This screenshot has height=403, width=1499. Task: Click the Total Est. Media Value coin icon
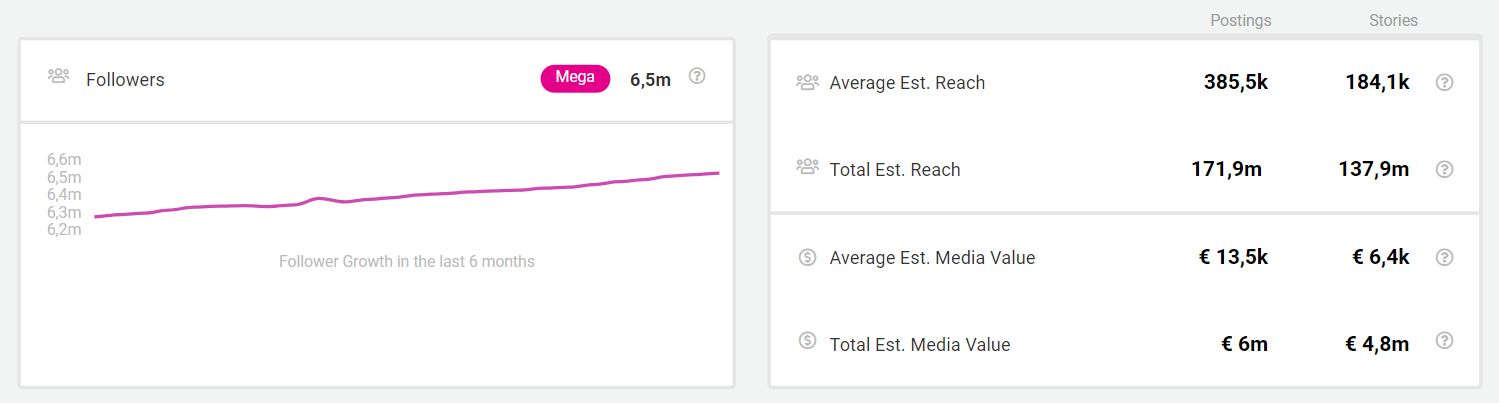[x=808, y=341]
